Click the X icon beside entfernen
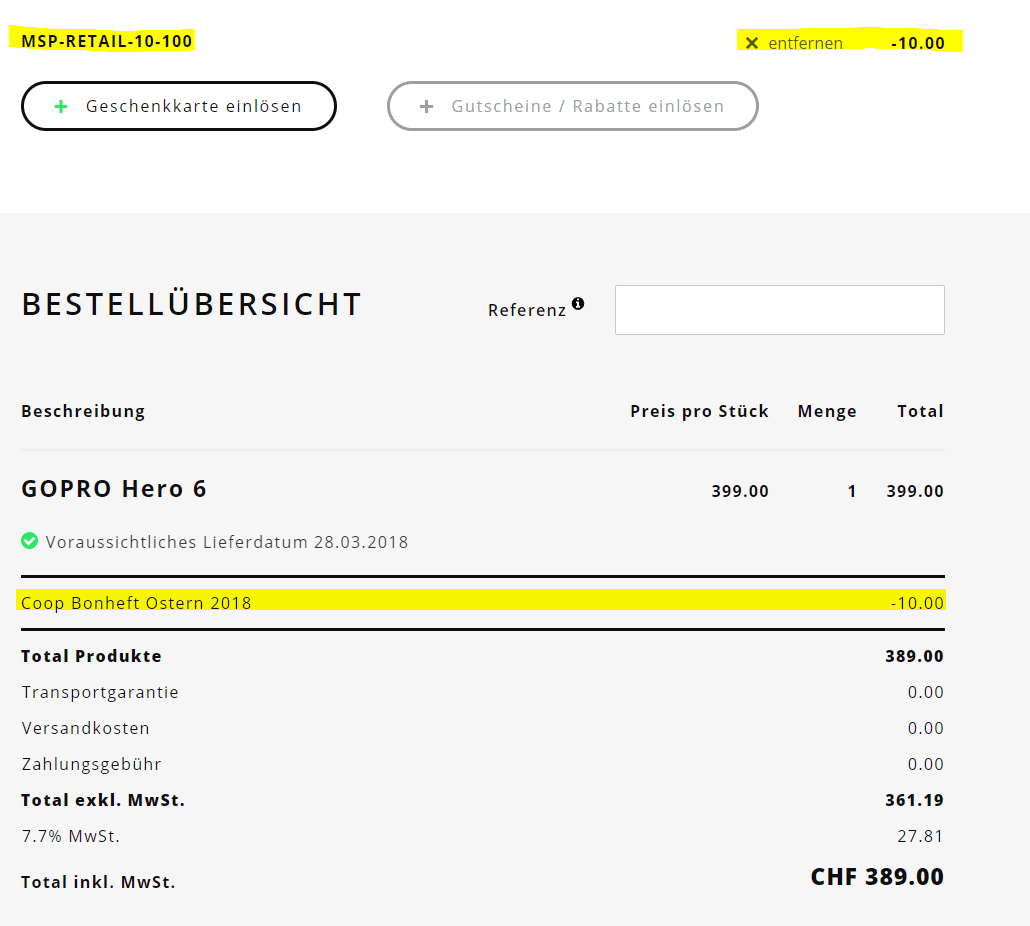The width and height of the screenshot is (1030, 926). (752, 43)
